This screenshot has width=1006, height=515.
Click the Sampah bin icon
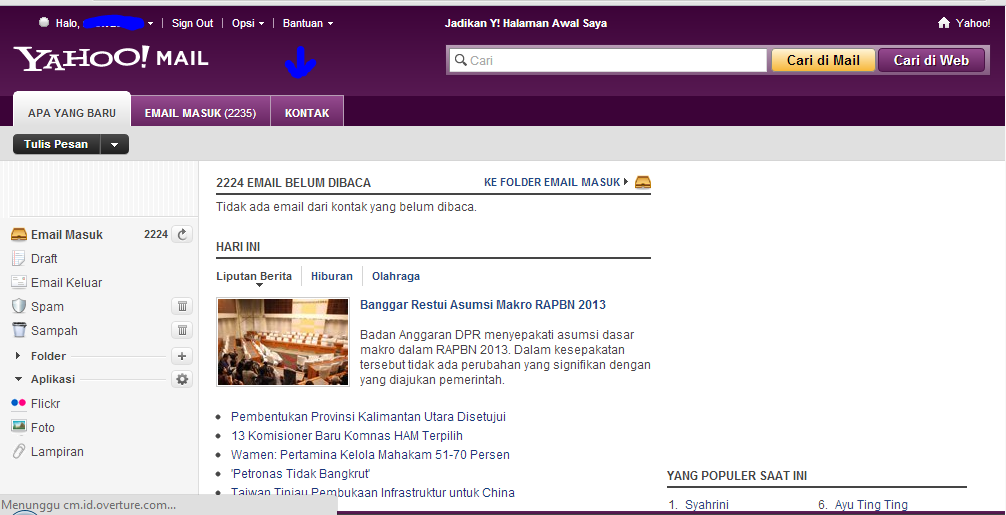(x=19, y=330)
